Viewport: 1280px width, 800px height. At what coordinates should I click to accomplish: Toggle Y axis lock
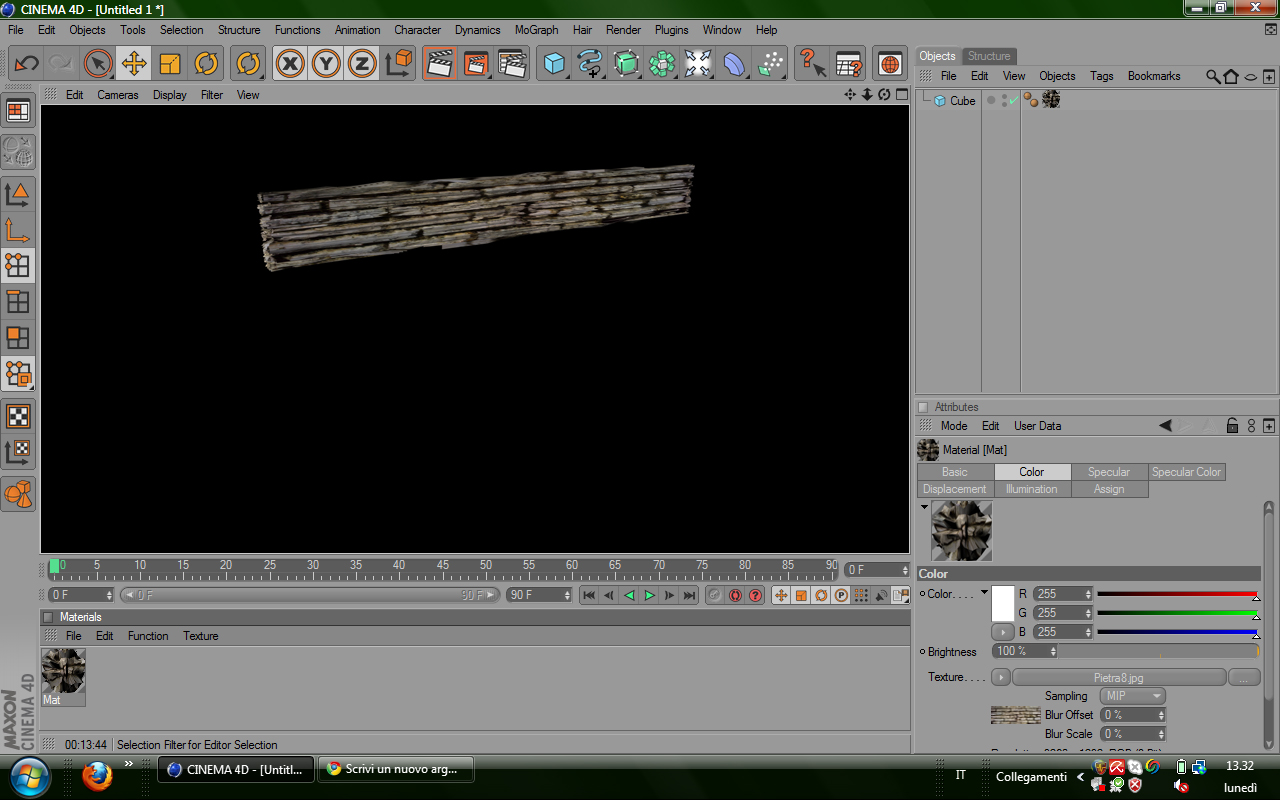click(x=326, y=64)
